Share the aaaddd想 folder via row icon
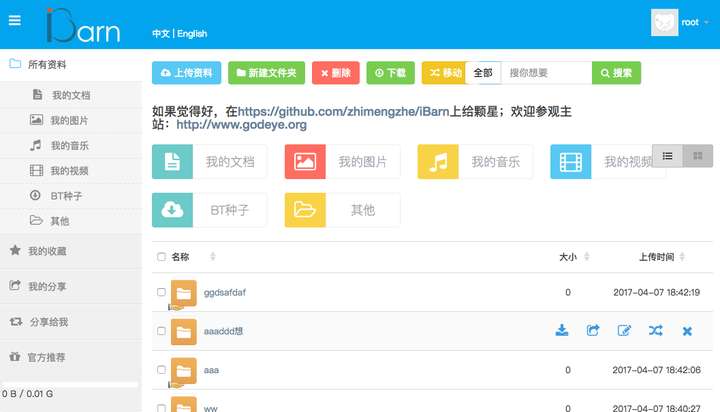Screen dimensions: 720x412 [593, 330]
